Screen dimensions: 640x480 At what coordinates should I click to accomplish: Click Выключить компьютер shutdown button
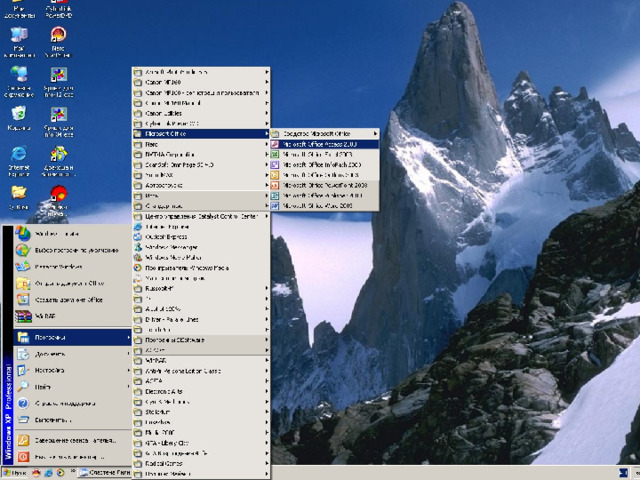click(72, 457)
